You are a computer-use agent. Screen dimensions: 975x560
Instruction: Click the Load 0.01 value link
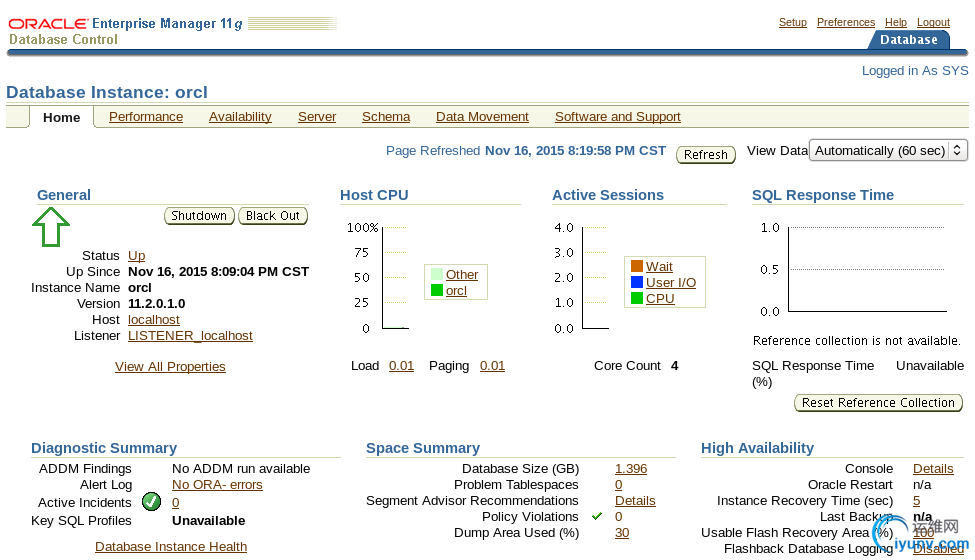point(401,365)
